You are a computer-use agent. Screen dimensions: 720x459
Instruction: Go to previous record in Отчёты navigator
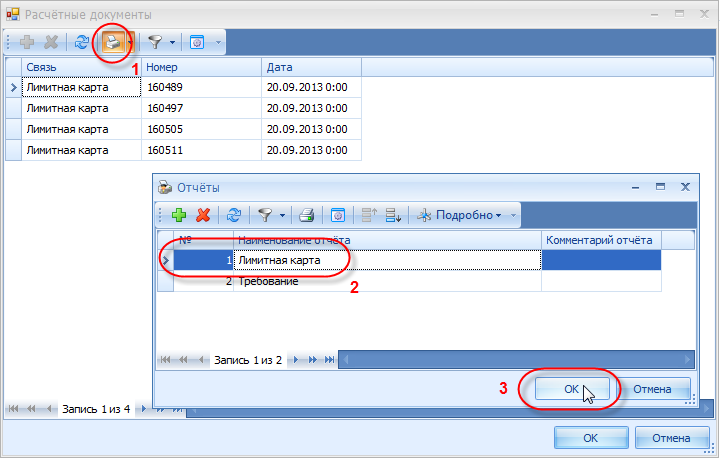coord(201,360)
